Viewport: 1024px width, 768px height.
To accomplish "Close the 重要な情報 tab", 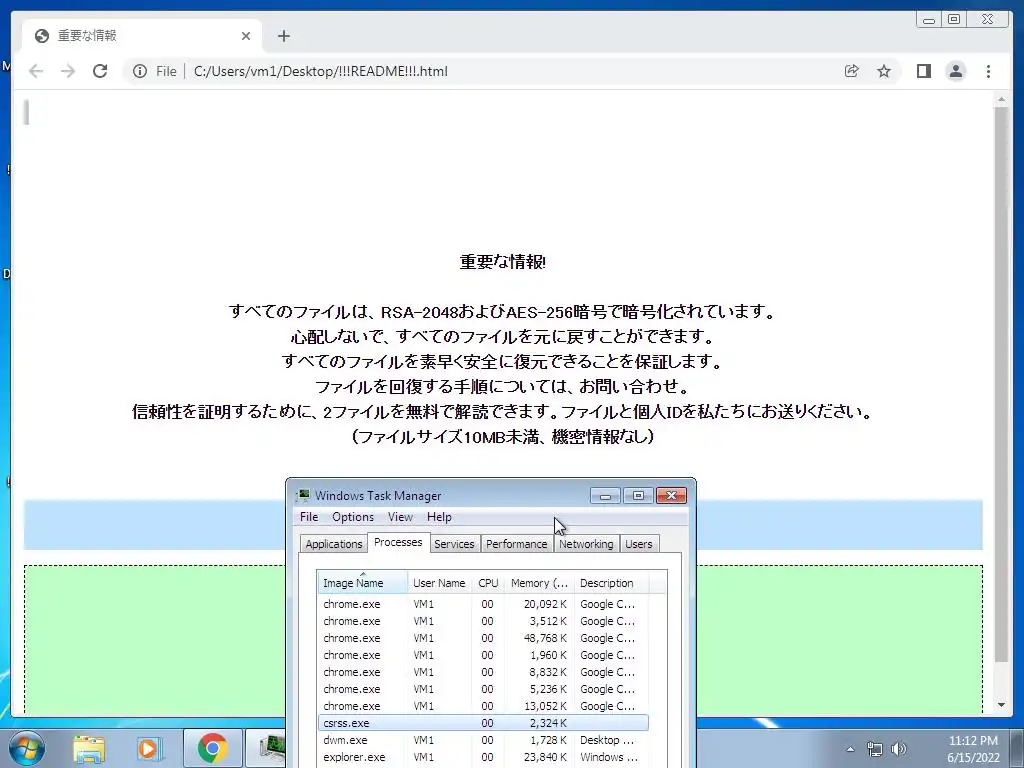I will [246, 36].
